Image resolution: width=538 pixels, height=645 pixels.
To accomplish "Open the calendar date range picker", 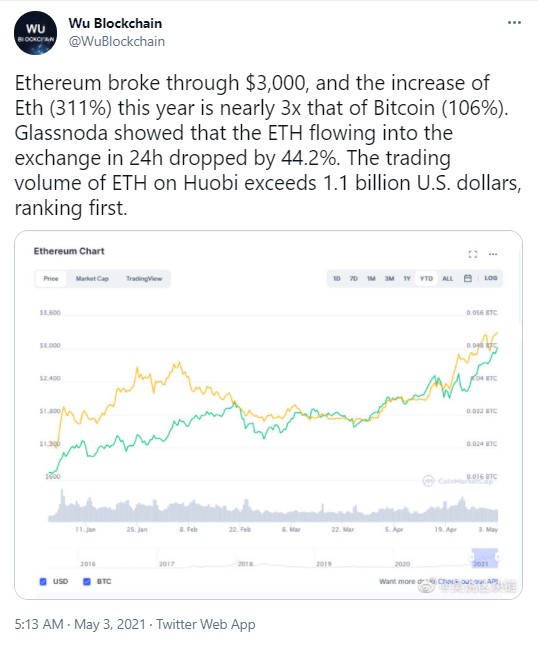I will (x=468, y=278).
